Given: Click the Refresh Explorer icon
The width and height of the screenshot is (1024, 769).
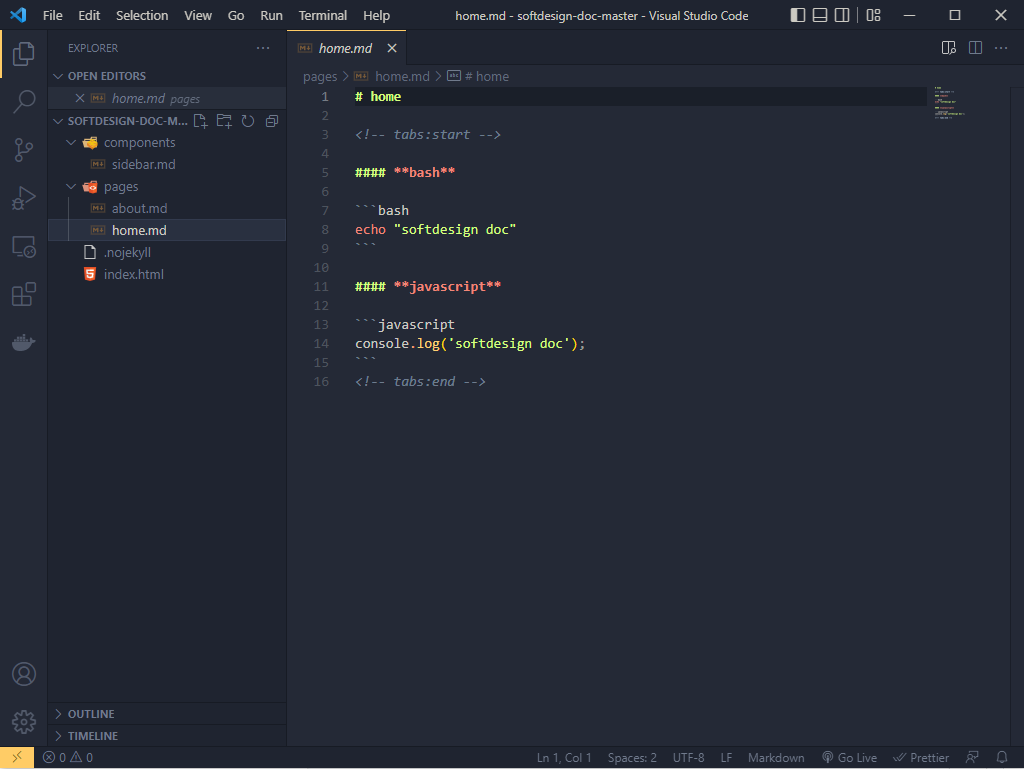Looking at the screenshot, I should pos(247,121).
